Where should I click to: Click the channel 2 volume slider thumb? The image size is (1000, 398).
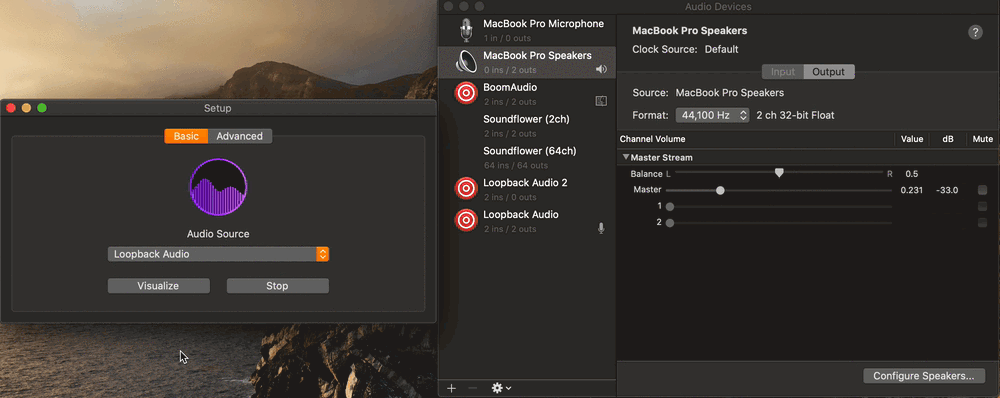coord(670,223)
